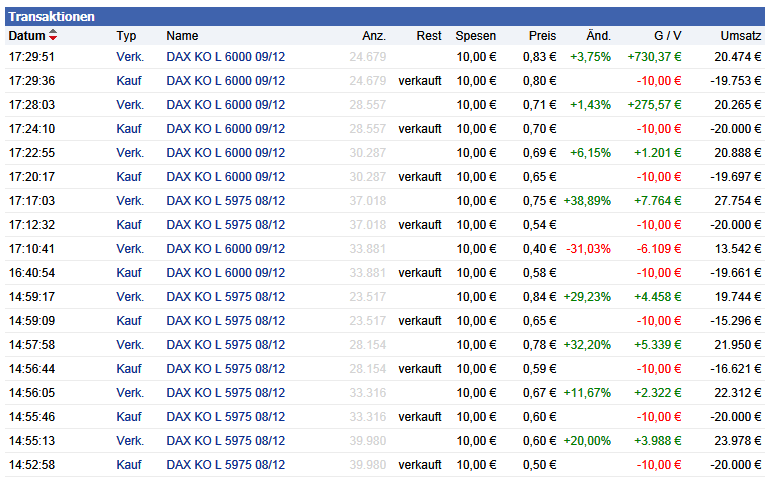Open DAX KO L 5975 08/12 from 17:17:03
Image resolution: width=772 pixels, height=483 pixels.
coord(225,201)
